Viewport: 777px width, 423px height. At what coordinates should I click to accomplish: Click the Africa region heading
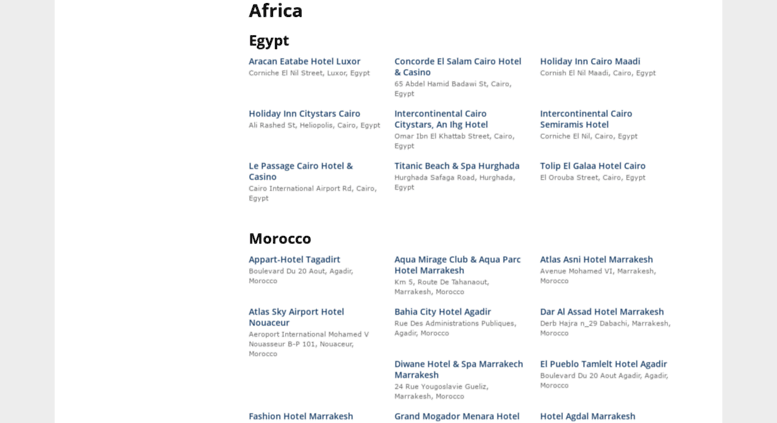276,11
